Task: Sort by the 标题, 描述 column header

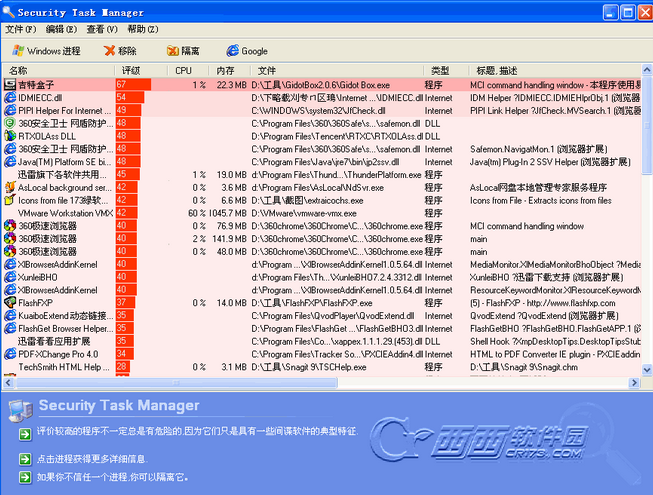Action: [x=553, y=70]
